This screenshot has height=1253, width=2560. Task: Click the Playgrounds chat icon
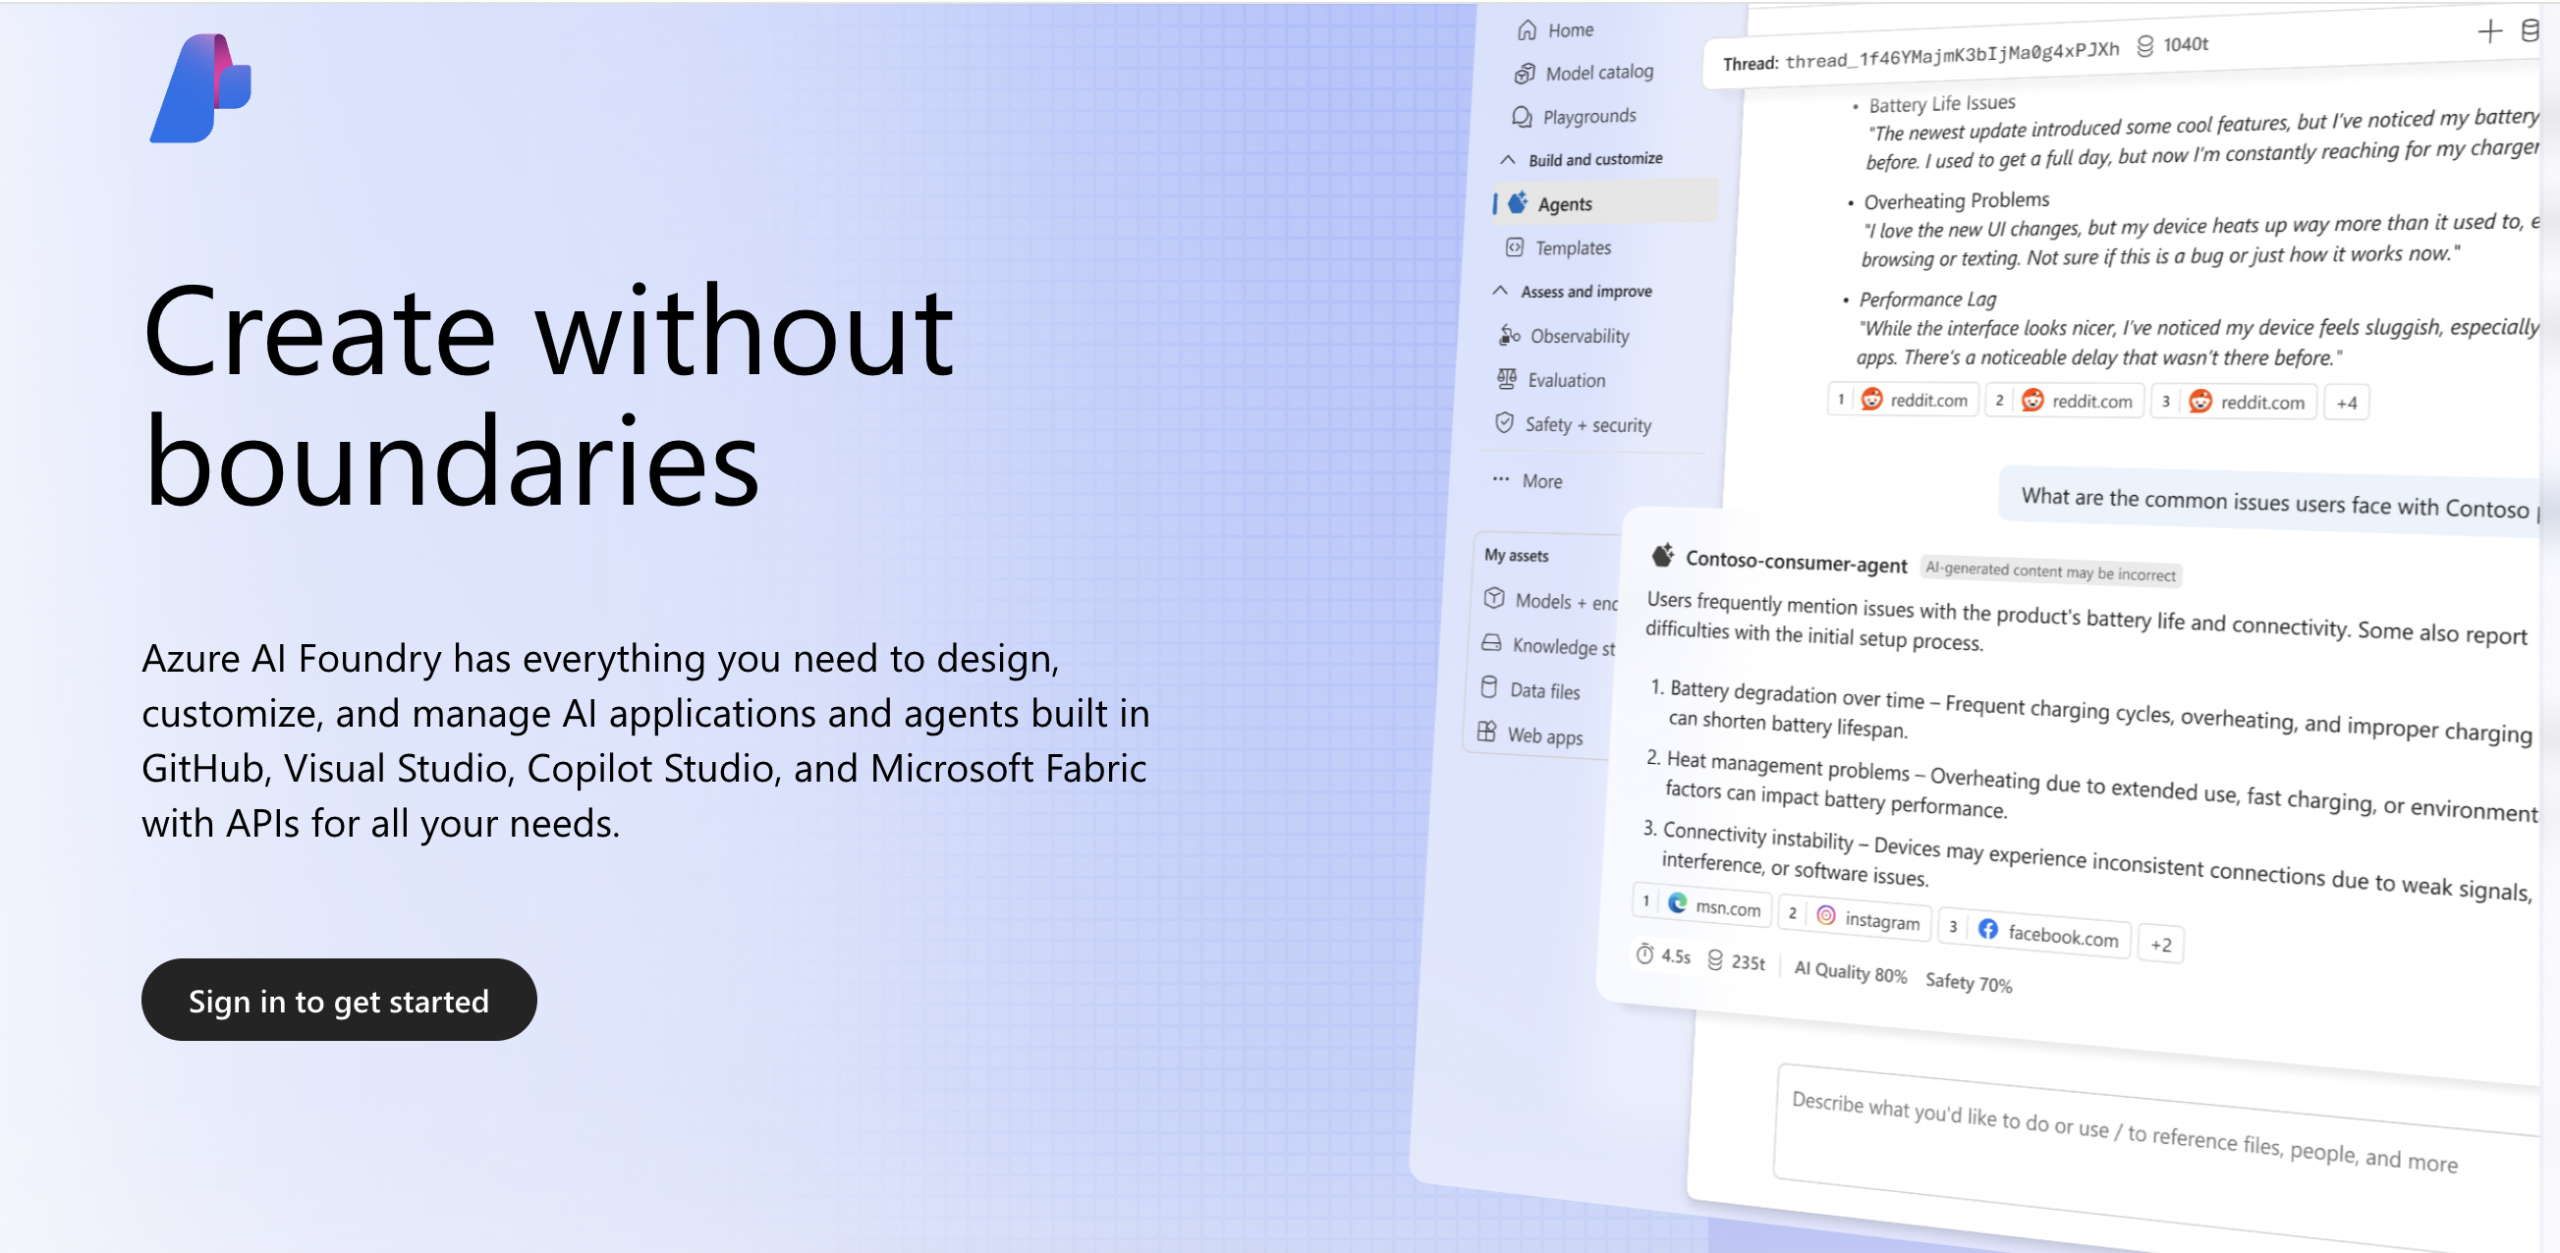(1522, 117)
